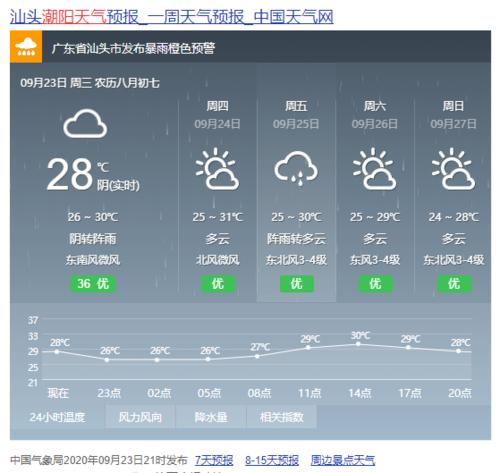
Task: Click the orange rainstorm warning icon
Action: (26, 47)
